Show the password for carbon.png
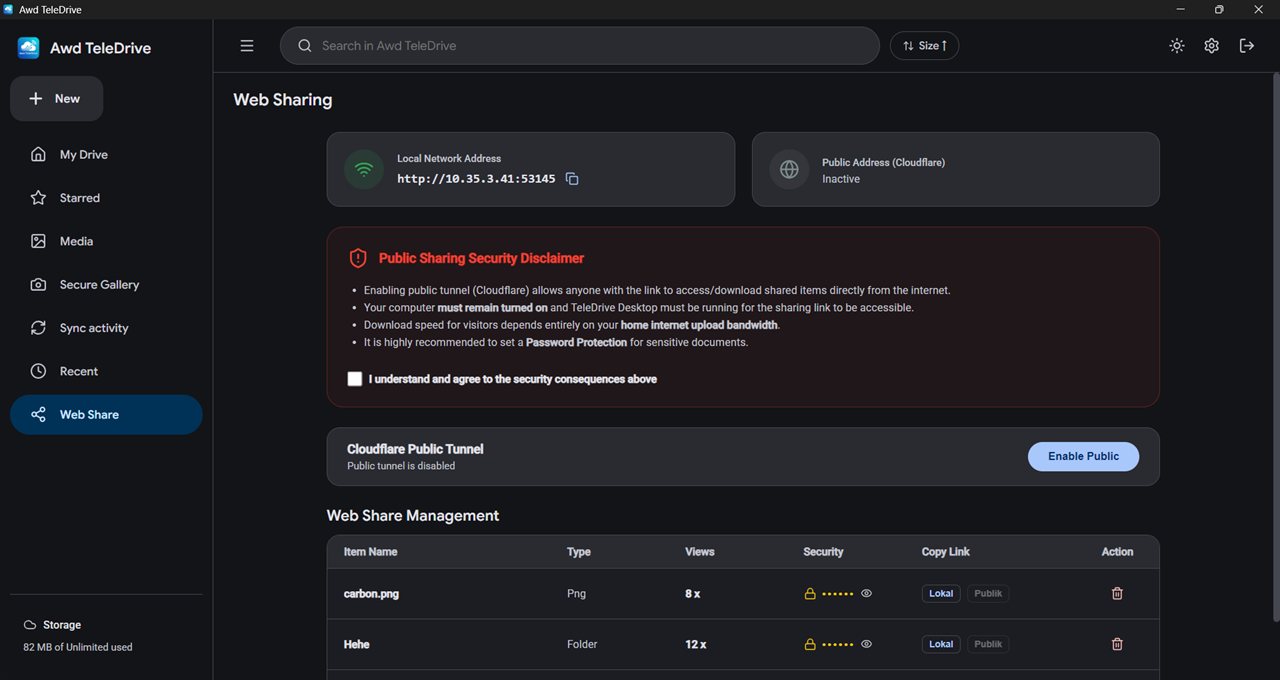The width and height of the screenshot is (1280, 680). point(866,594)
